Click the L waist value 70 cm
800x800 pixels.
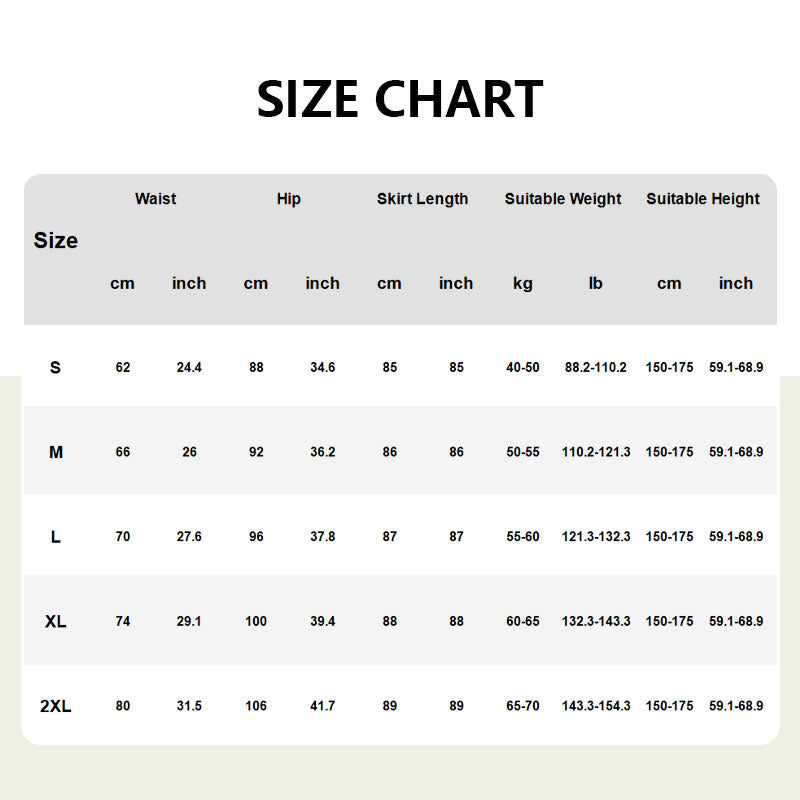pos(122,537)
